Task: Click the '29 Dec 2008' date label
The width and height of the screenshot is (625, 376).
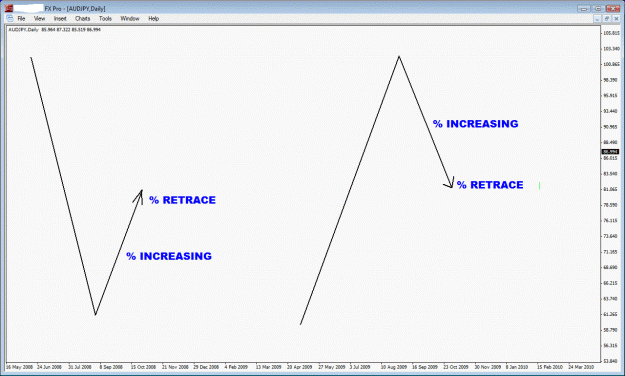Action: coord(206,367)
